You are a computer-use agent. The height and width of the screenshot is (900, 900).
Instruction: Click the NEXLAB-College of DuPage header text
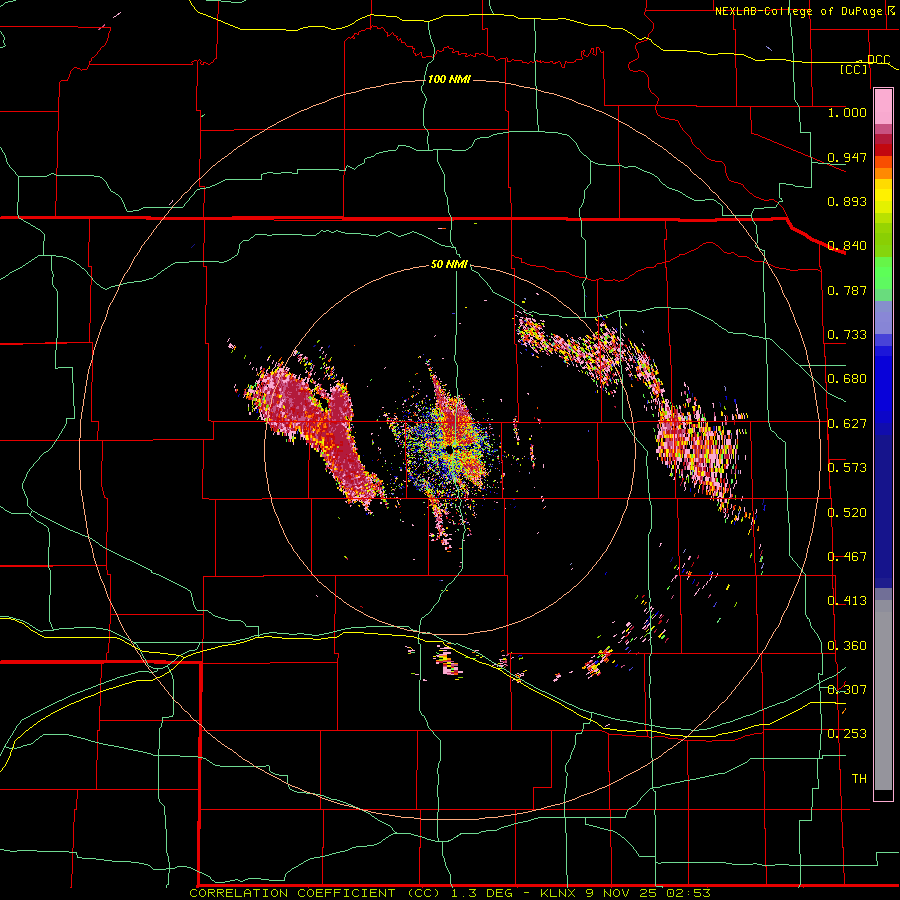pos(798,11)
